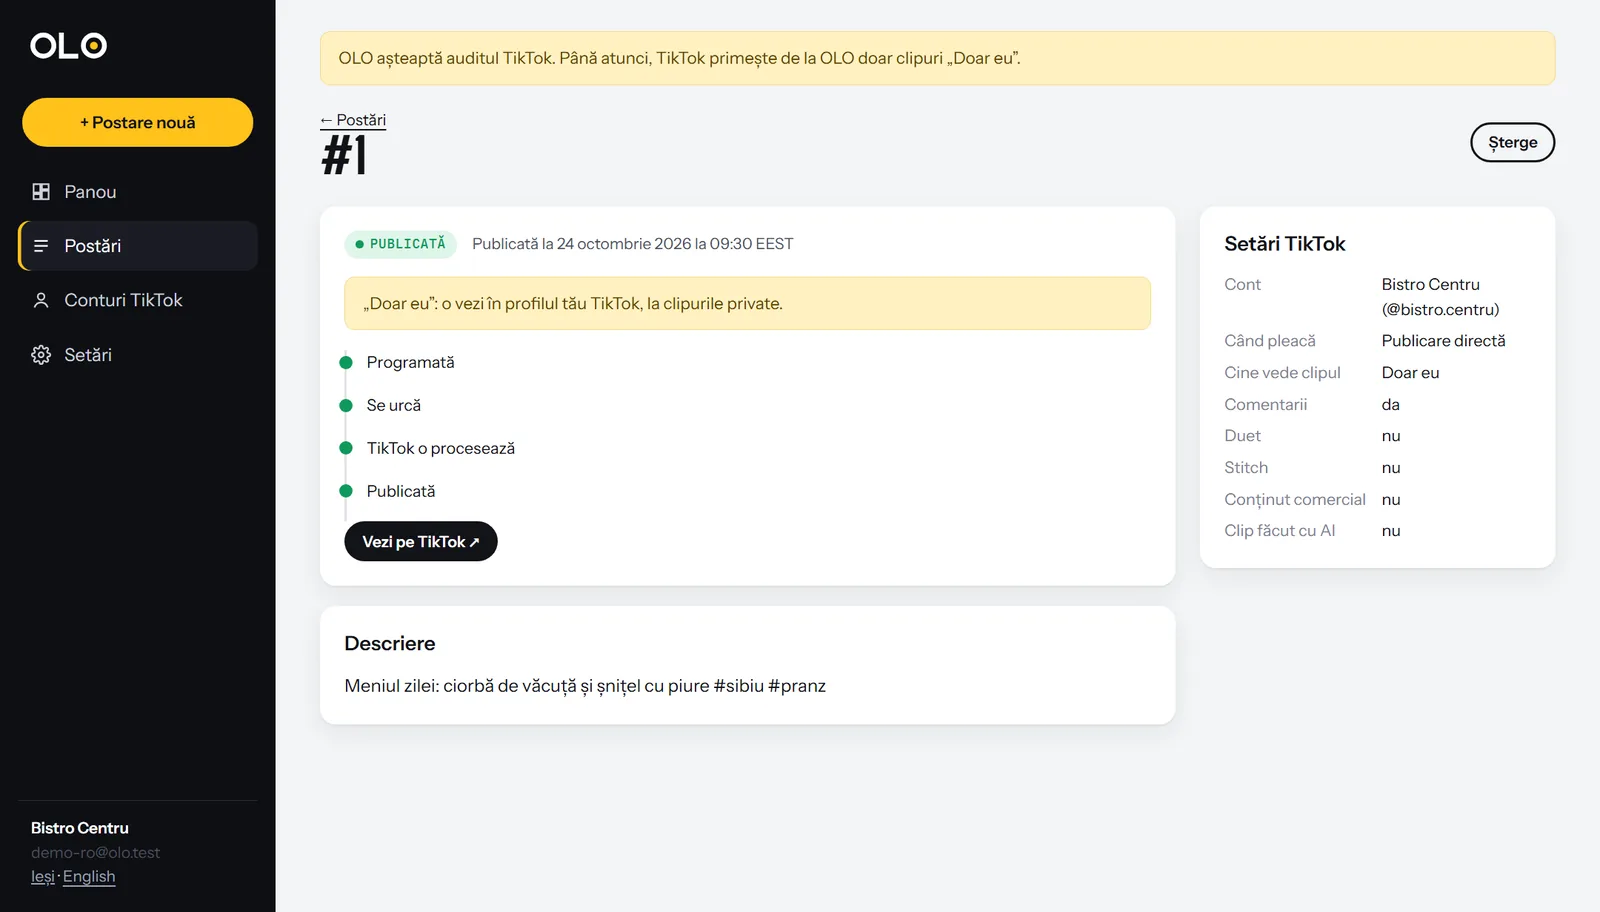The height and width of the screenshot is (912, 1600).
Task: Go to Setări in the sidebar
Action: [138, 355]
